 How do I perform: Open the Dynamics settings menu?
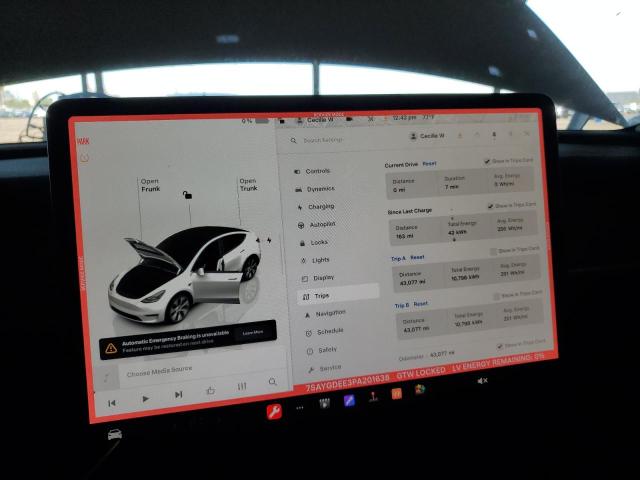[x=315, y=189]
